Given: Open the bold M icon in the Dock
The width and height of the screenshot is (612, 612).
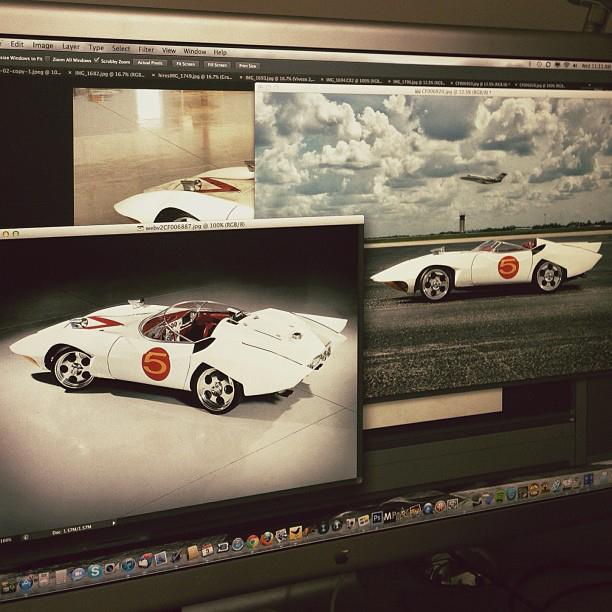Looking at the screenshot, I should 390,516.
